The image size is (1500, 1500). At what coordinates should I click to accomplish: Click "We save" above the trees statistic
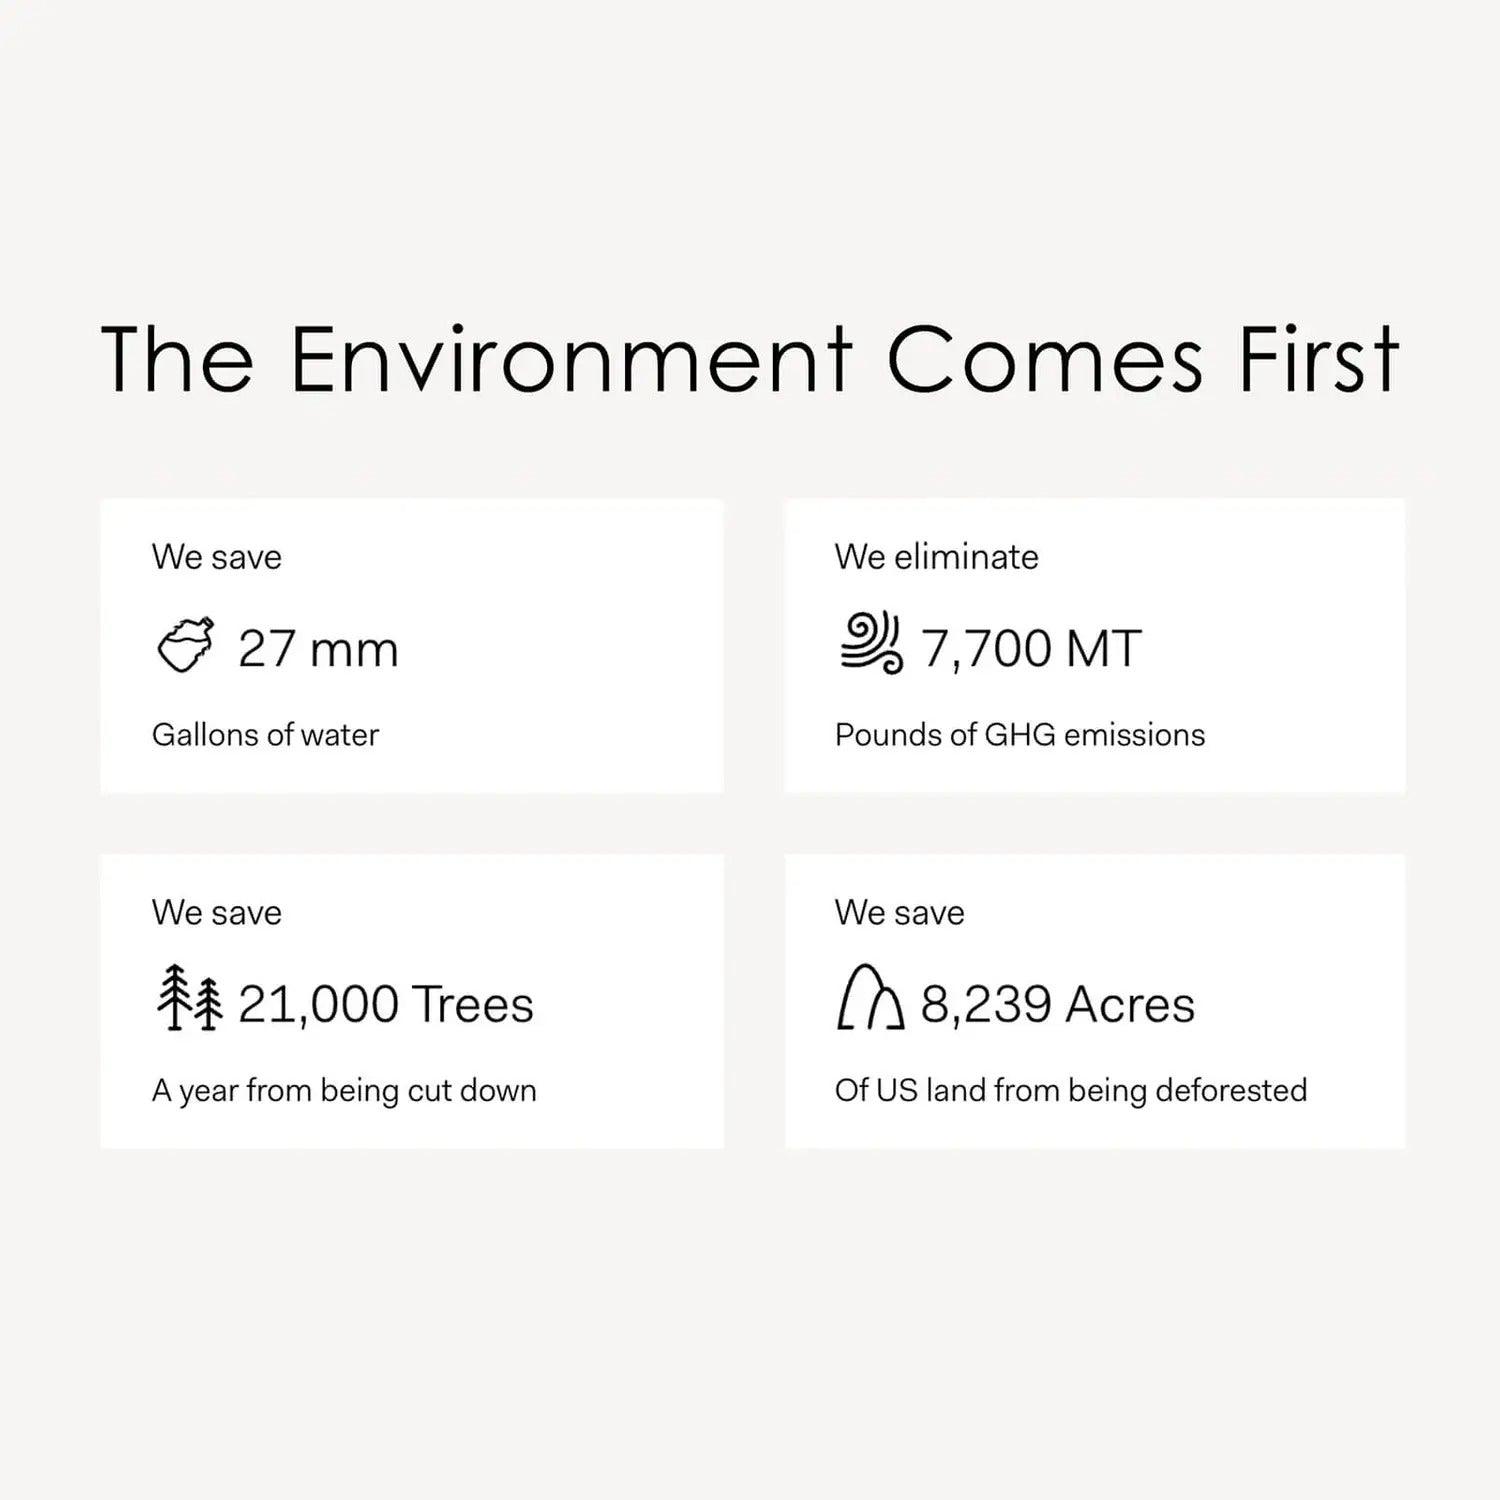tap(216, 912)
